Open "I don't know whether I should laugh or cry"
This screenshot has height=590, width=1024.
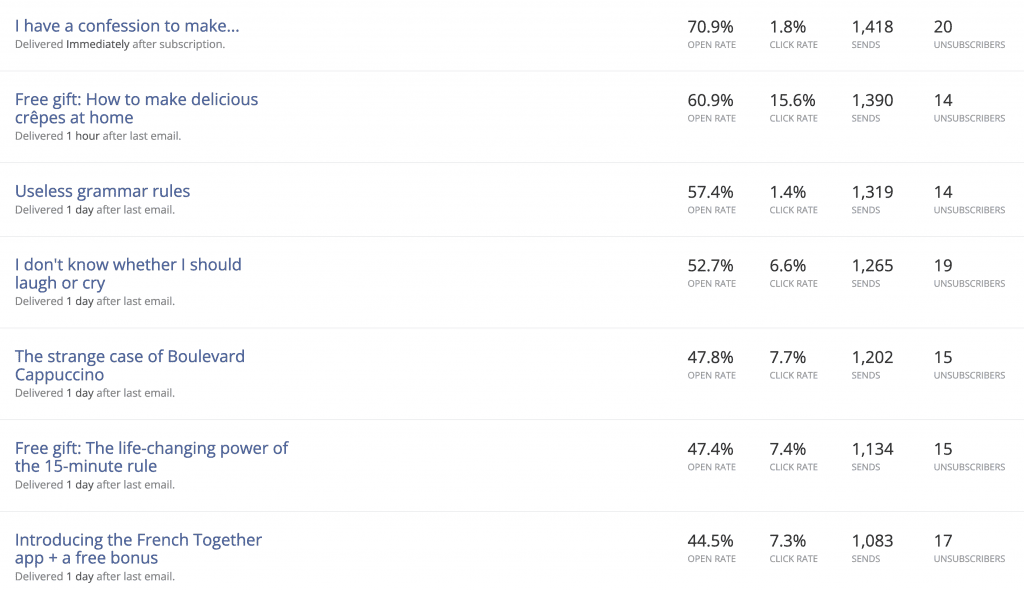128,274
